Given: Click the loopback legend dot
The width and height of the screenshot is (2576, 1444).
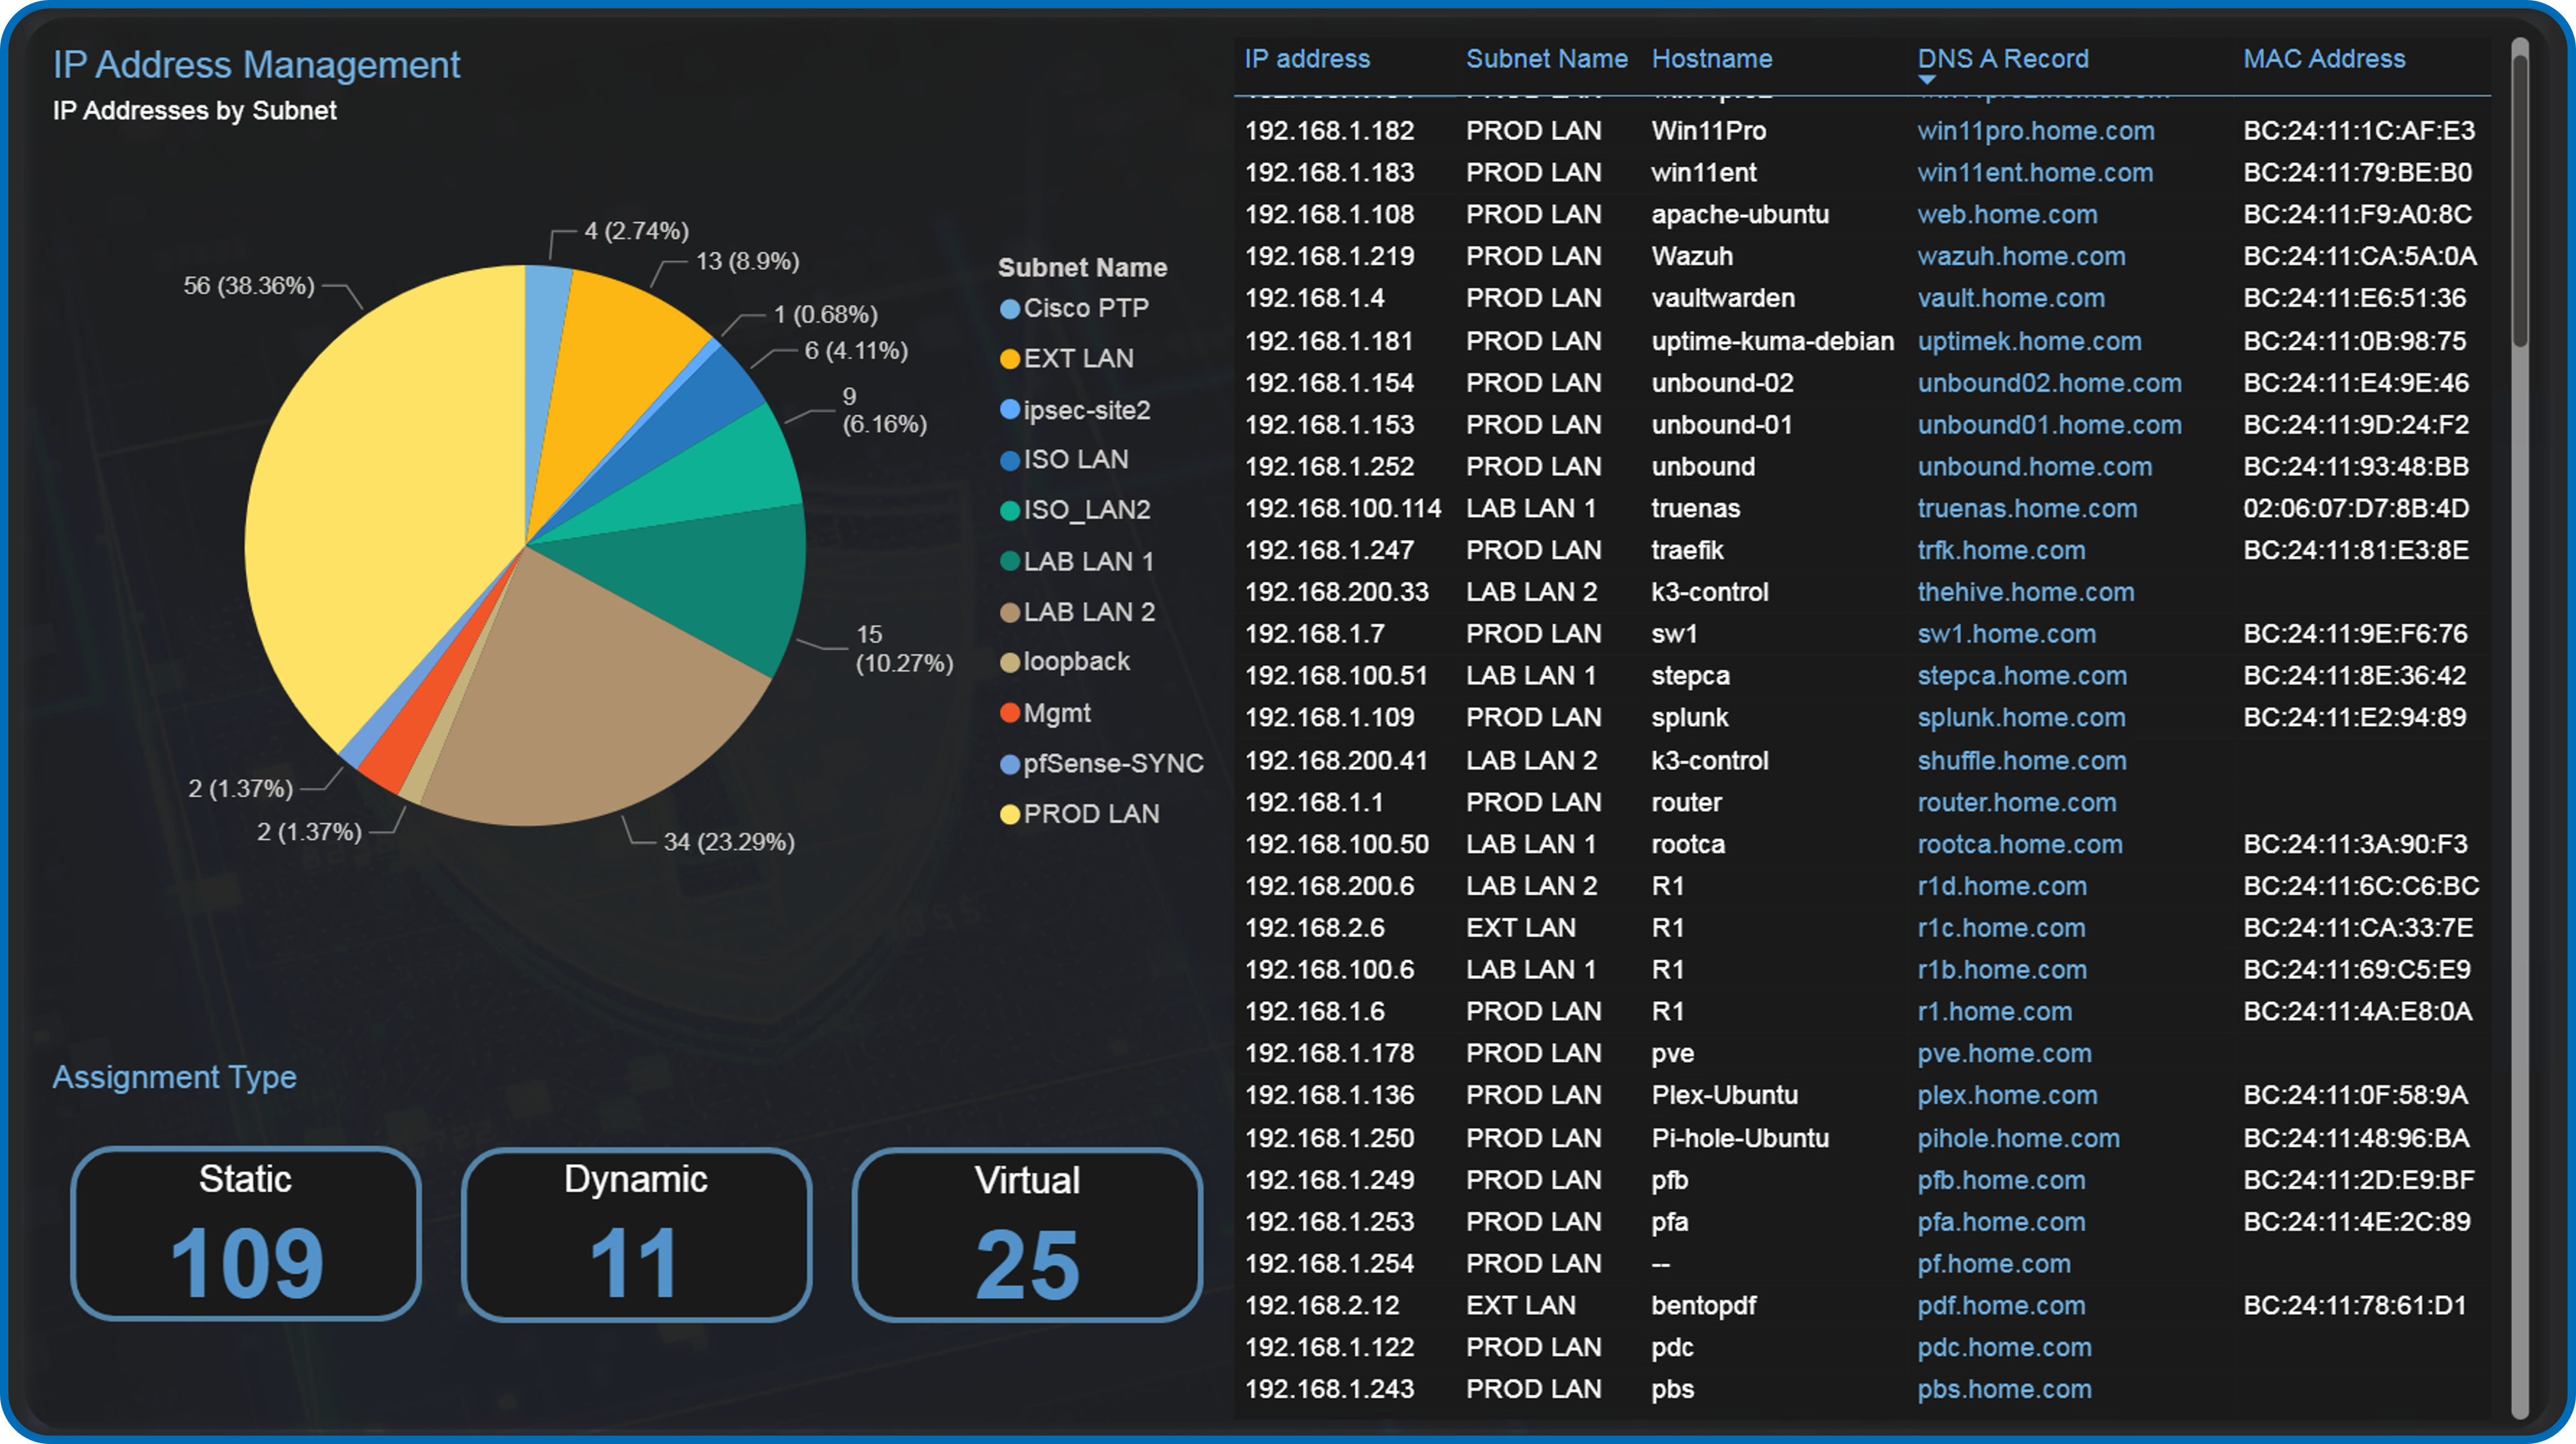Looking at the screenshot, I should pos(1010,662).
